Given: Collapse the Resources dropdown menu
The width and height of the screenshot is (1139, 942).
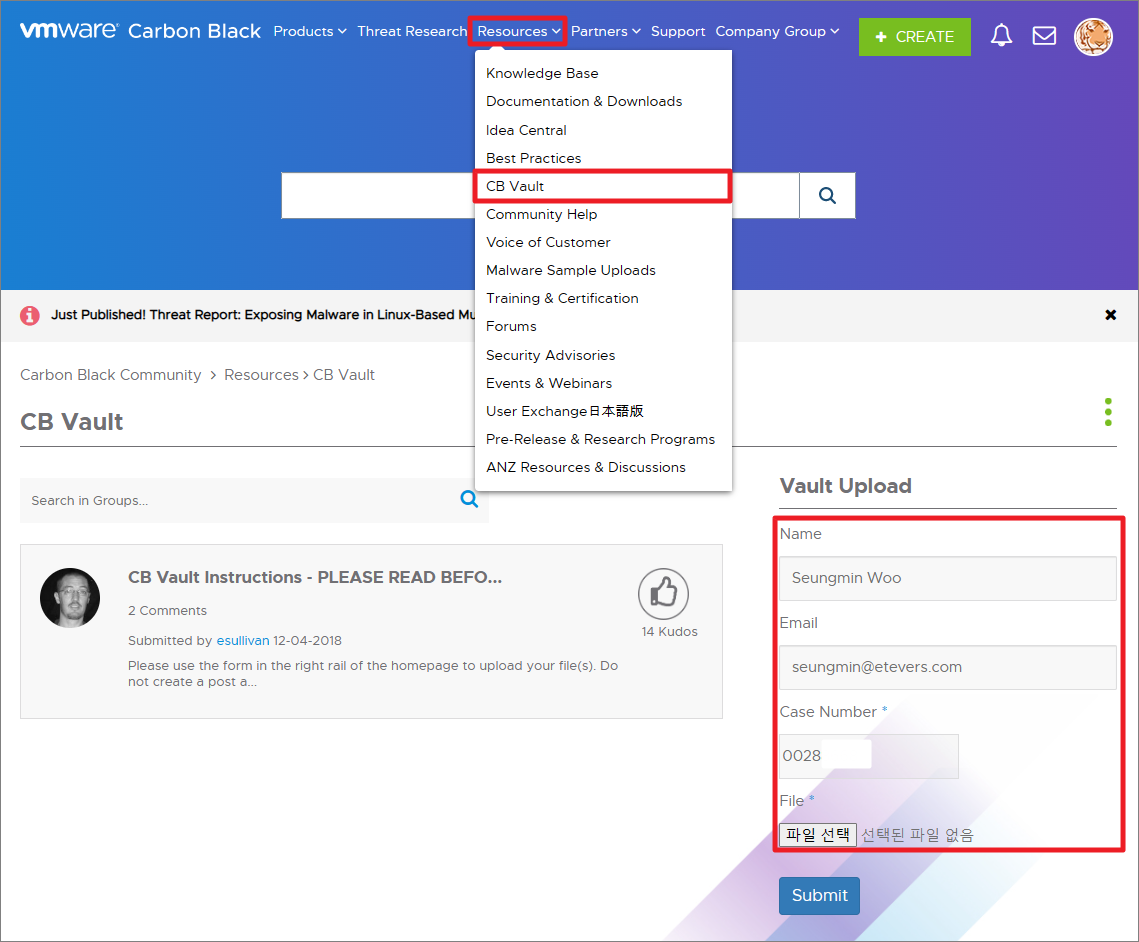Looking at the screenshot, I should click(x=518, y=31).
